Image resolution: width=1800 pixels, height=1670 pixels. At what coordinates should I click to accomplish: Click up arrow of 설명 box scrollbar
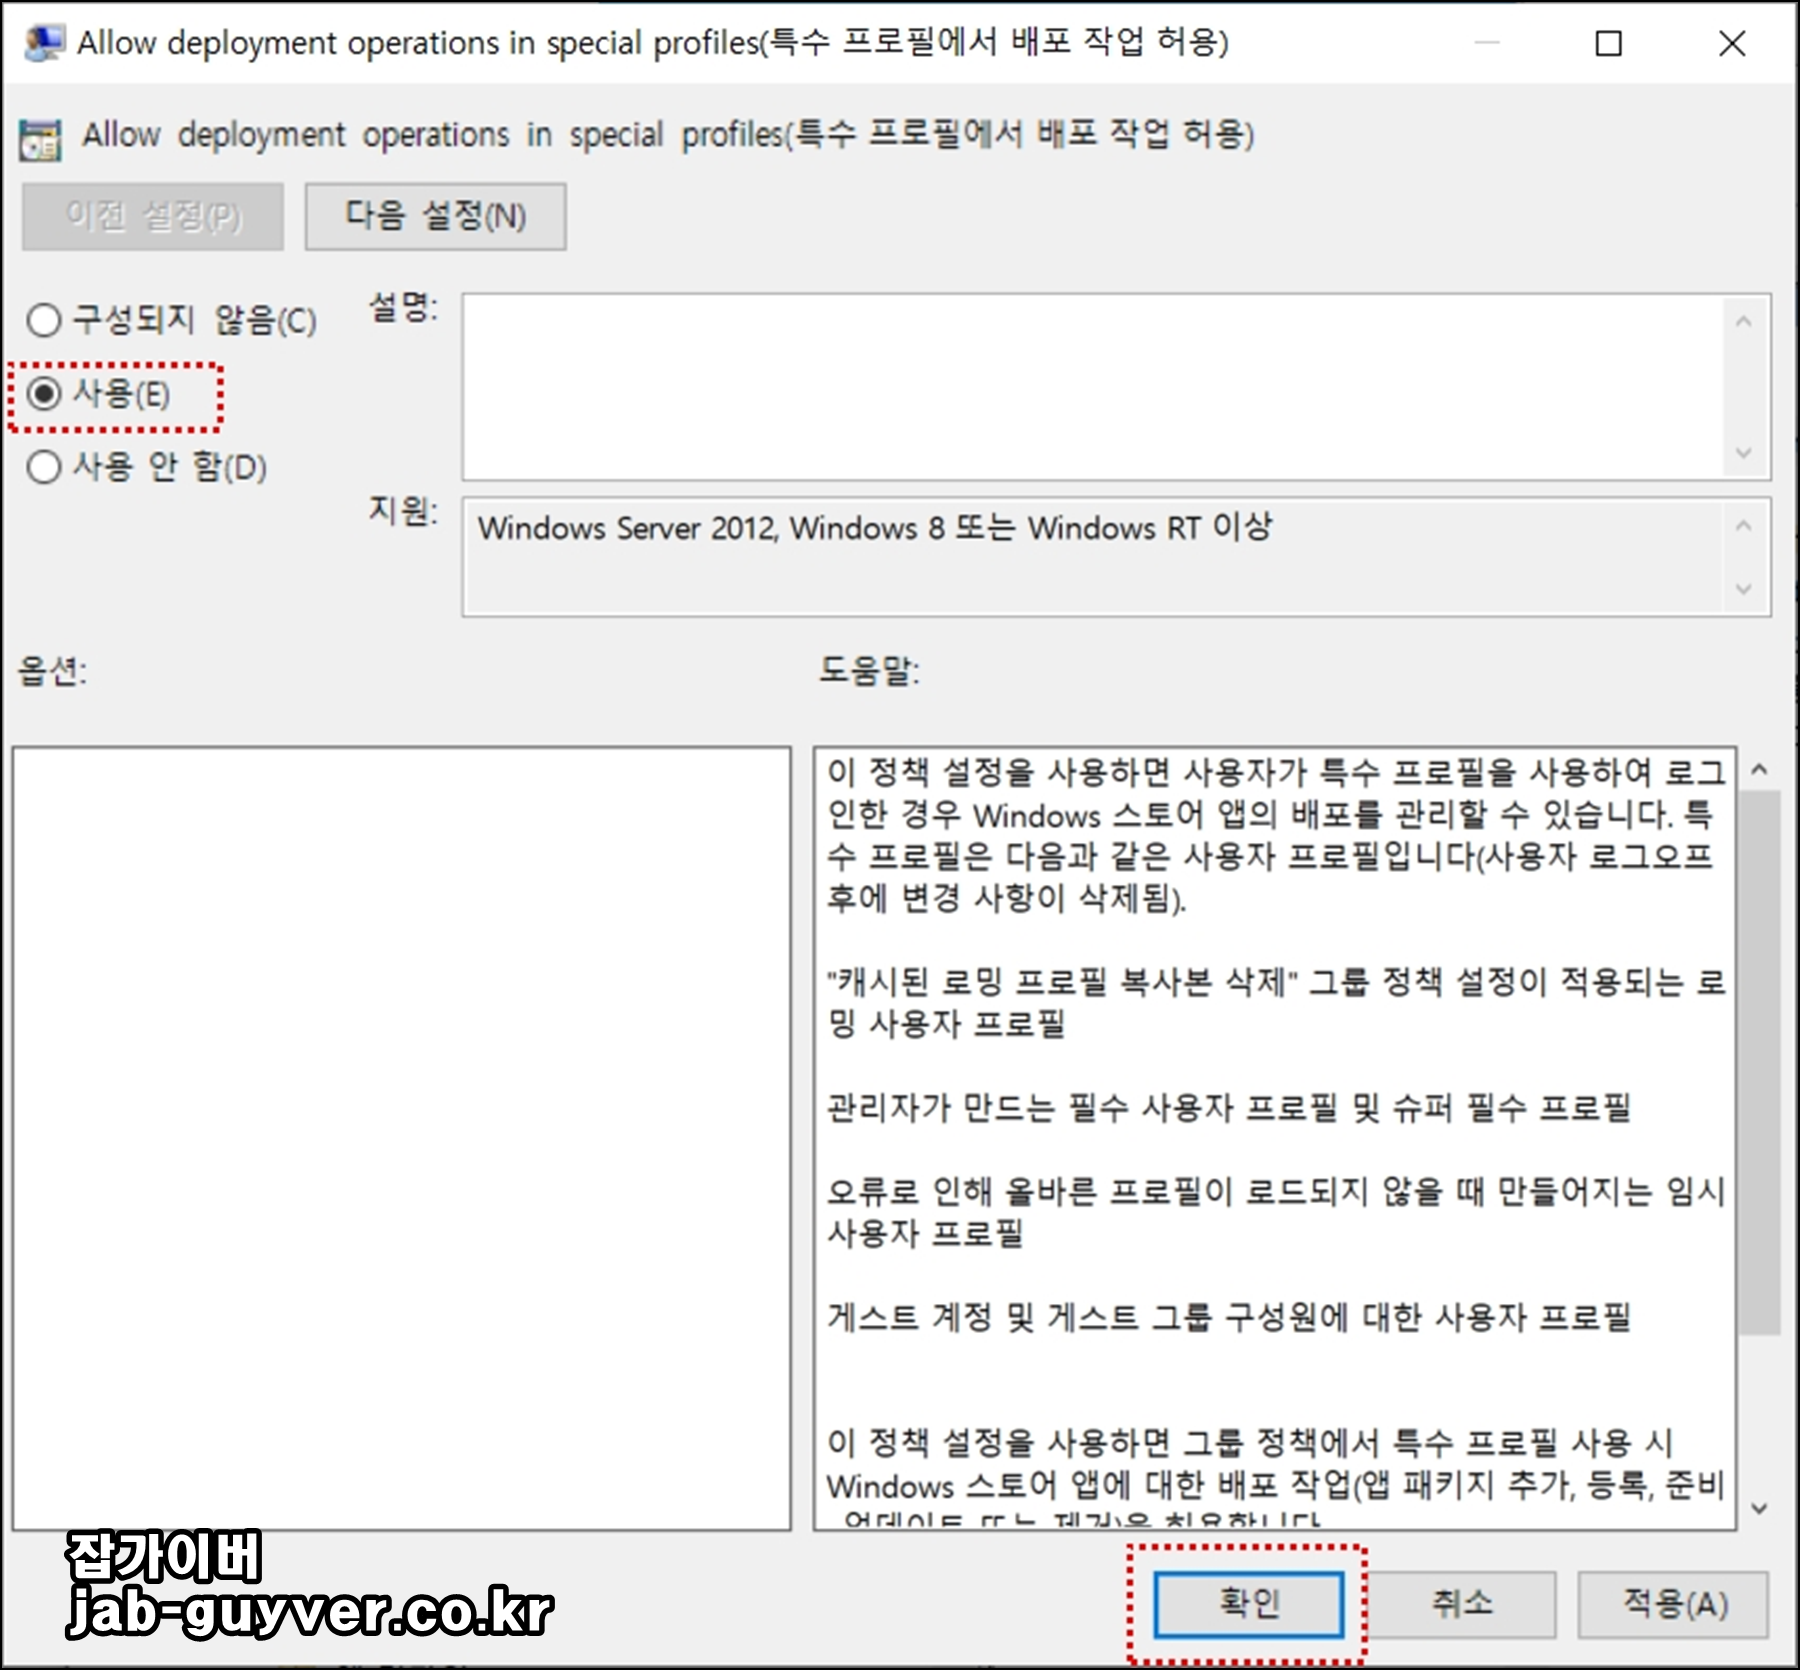tap(1744, 321)
